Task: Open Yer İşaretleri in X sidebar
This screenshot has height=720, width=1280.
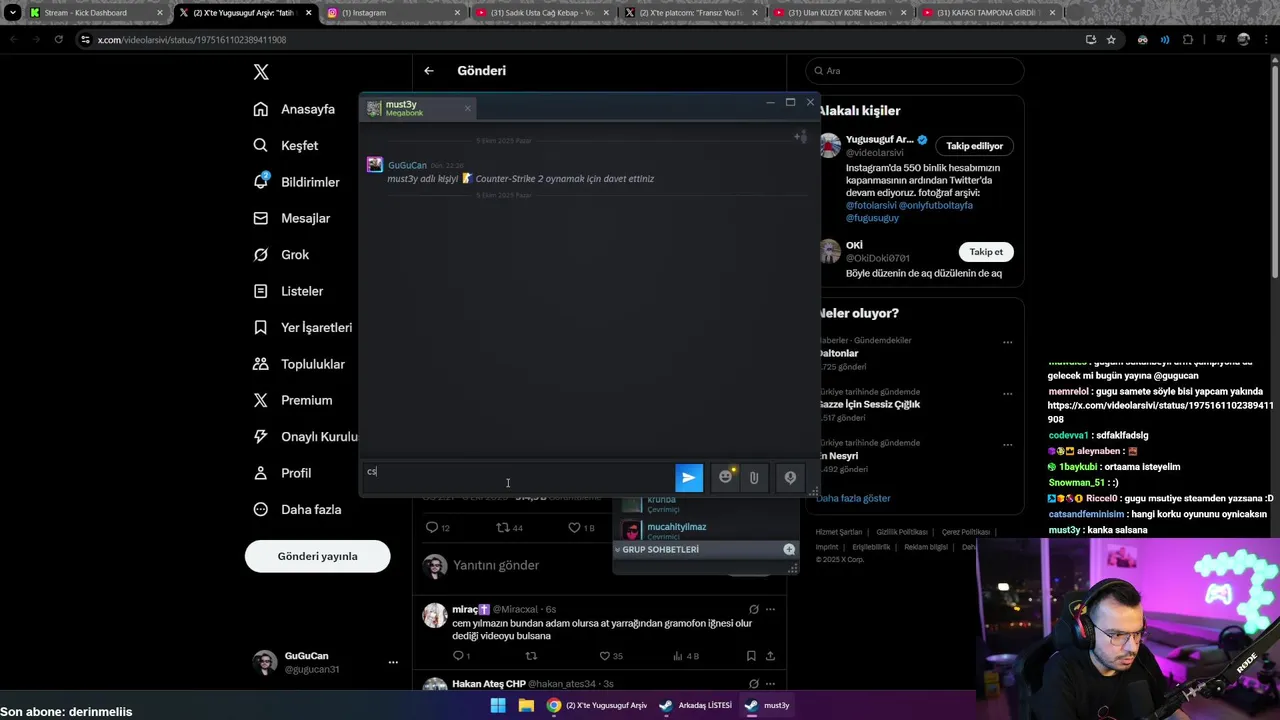Action: coord(302,327)
